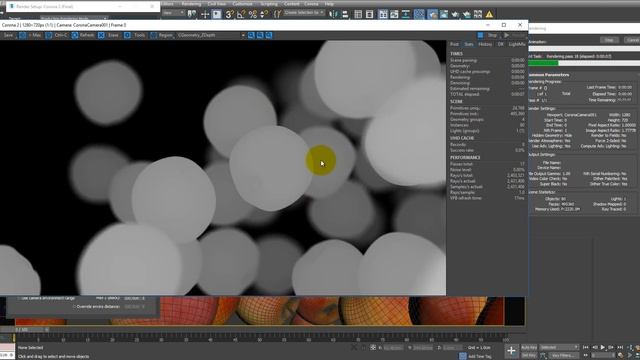Copy the render with the Ctrl+C icon
The height and width of the screenshot is (360, 640).
pos(49,36)
